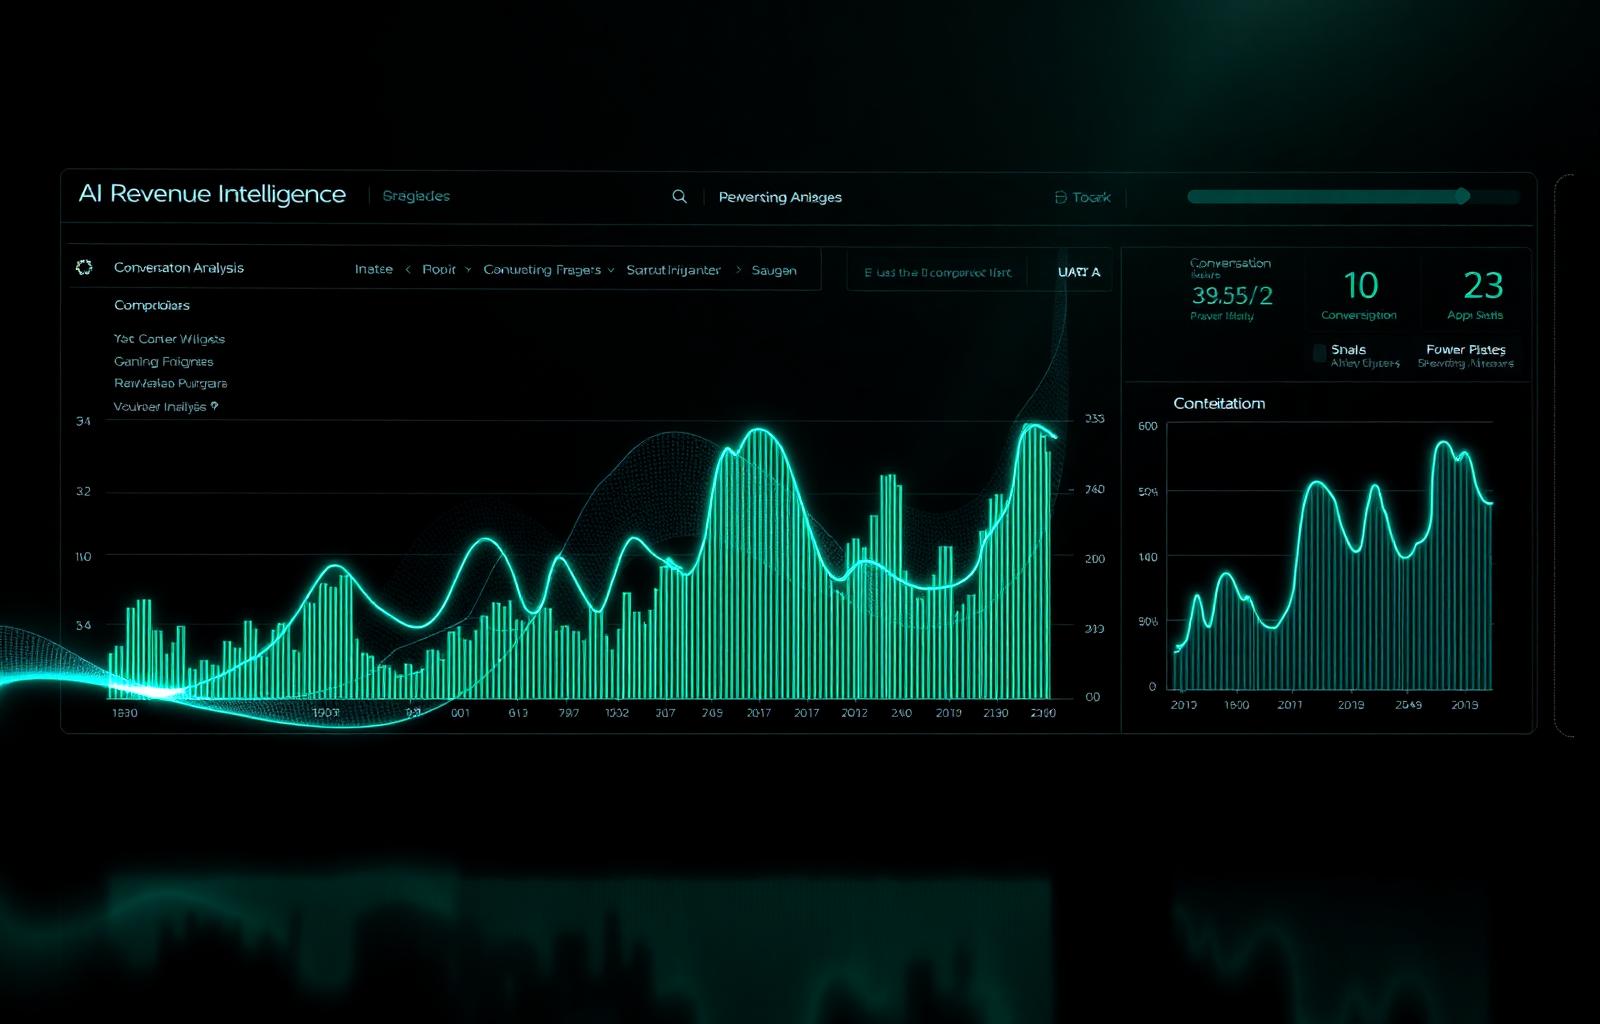Click the Conteitatiom chart title
Viewport: 1600px width, 1024px height.
click(x=1219, y=403)
